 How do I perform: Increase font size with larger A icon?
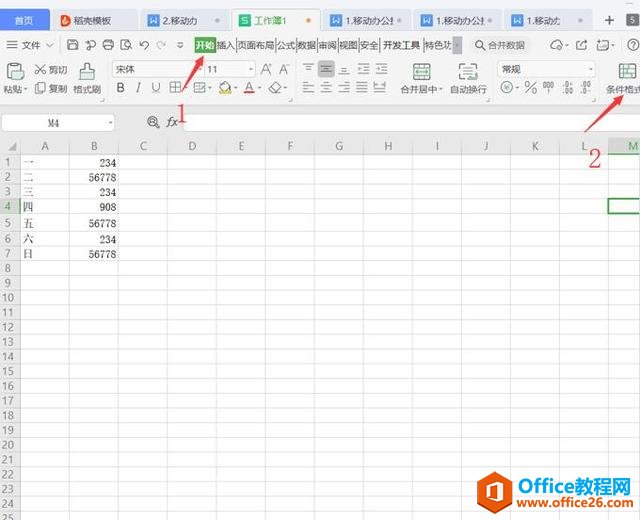[x=266, y=69]
